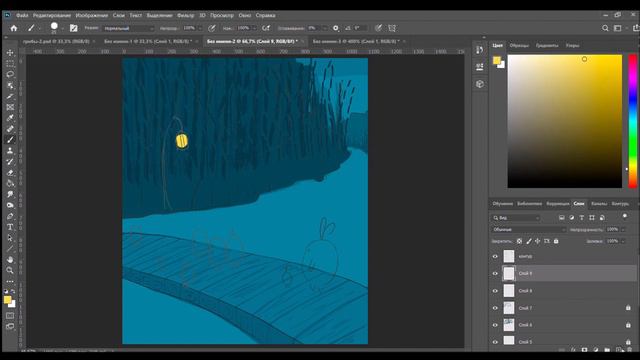Expand the layer Непрозрачность arrow
640x360 pixels.
click(x=623, y=229)
